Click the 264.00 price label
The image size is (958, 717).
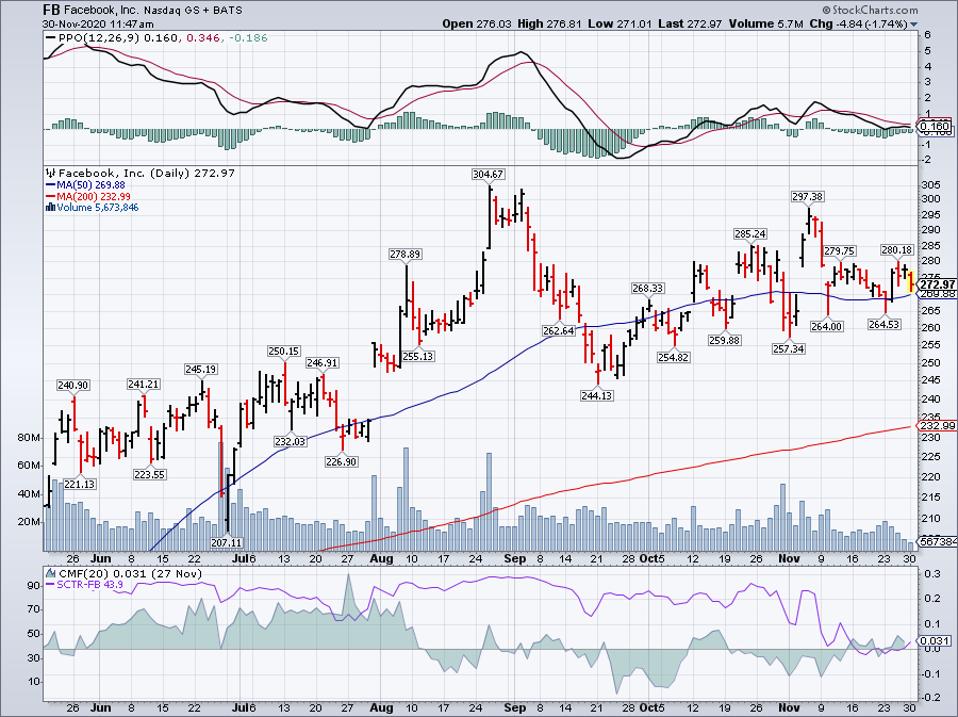(827, 327)
